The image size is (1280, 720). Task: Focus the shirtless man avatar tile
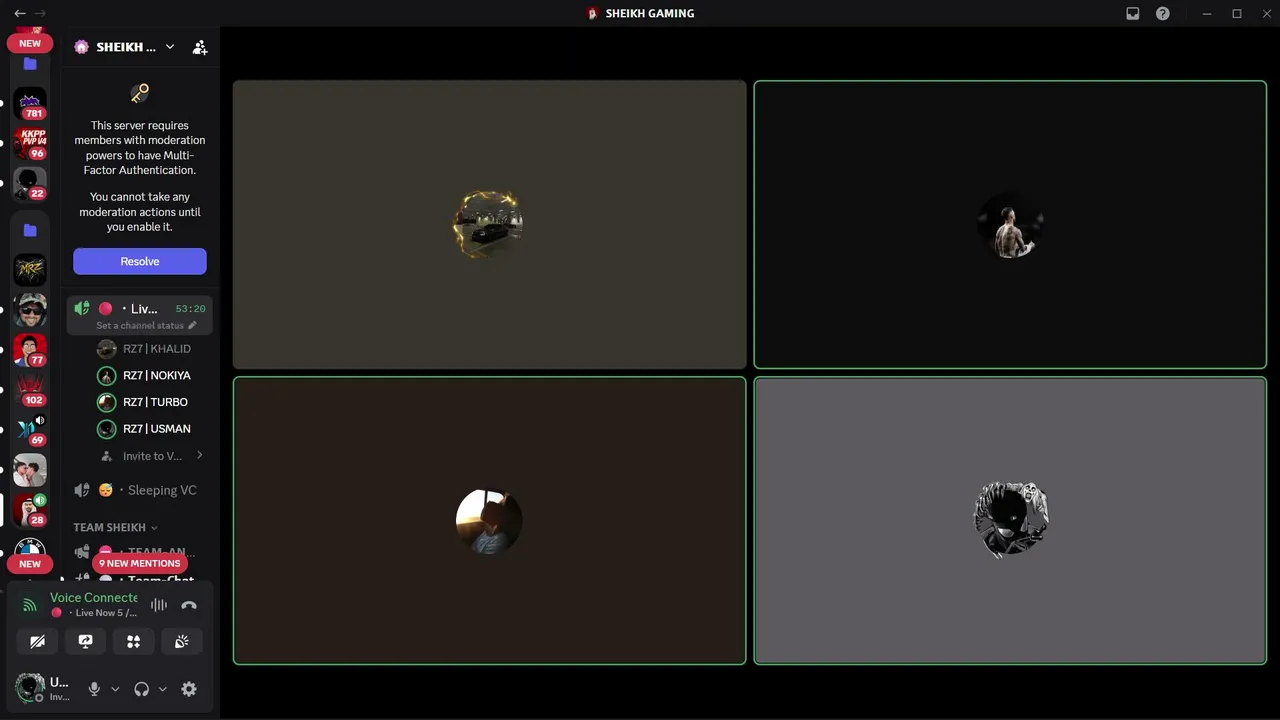pos(1010,225)
